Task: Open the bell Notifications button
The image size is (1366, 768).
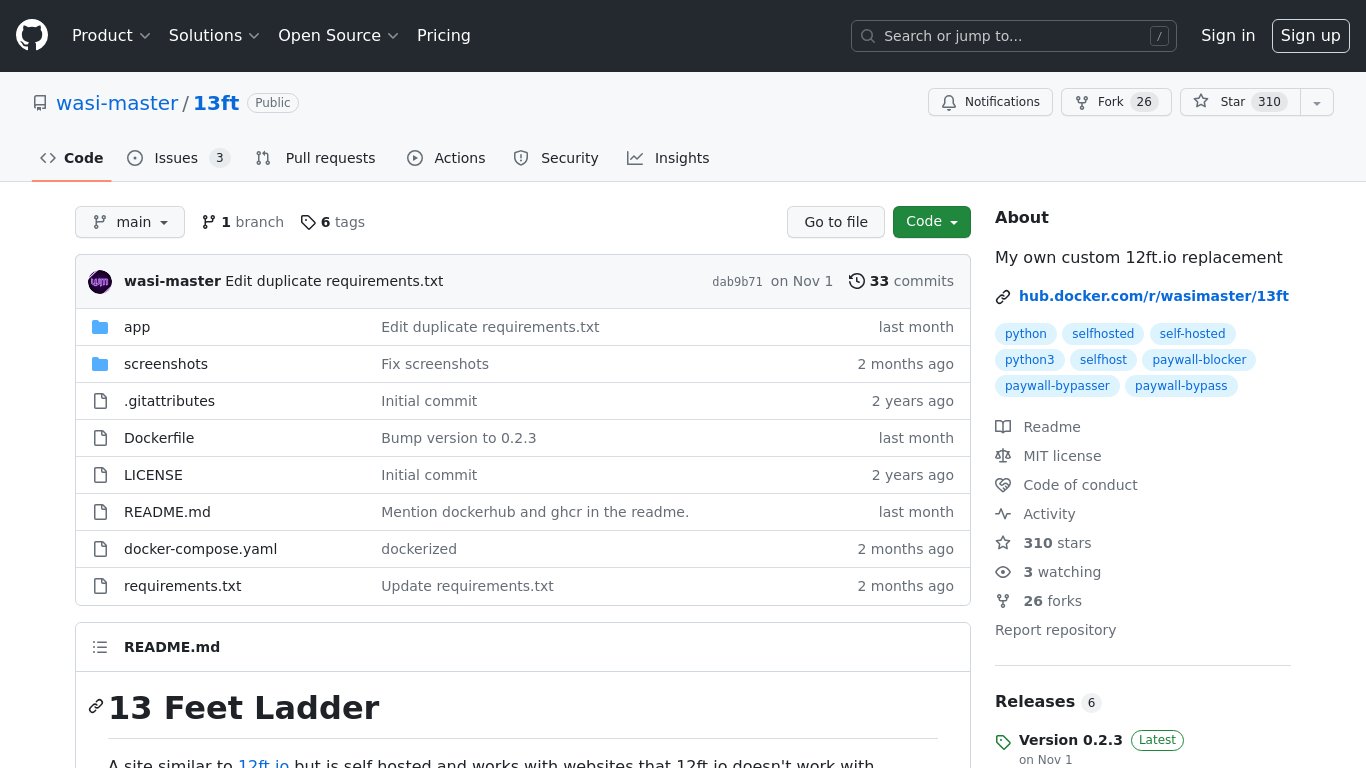Action: coord(990,102)
